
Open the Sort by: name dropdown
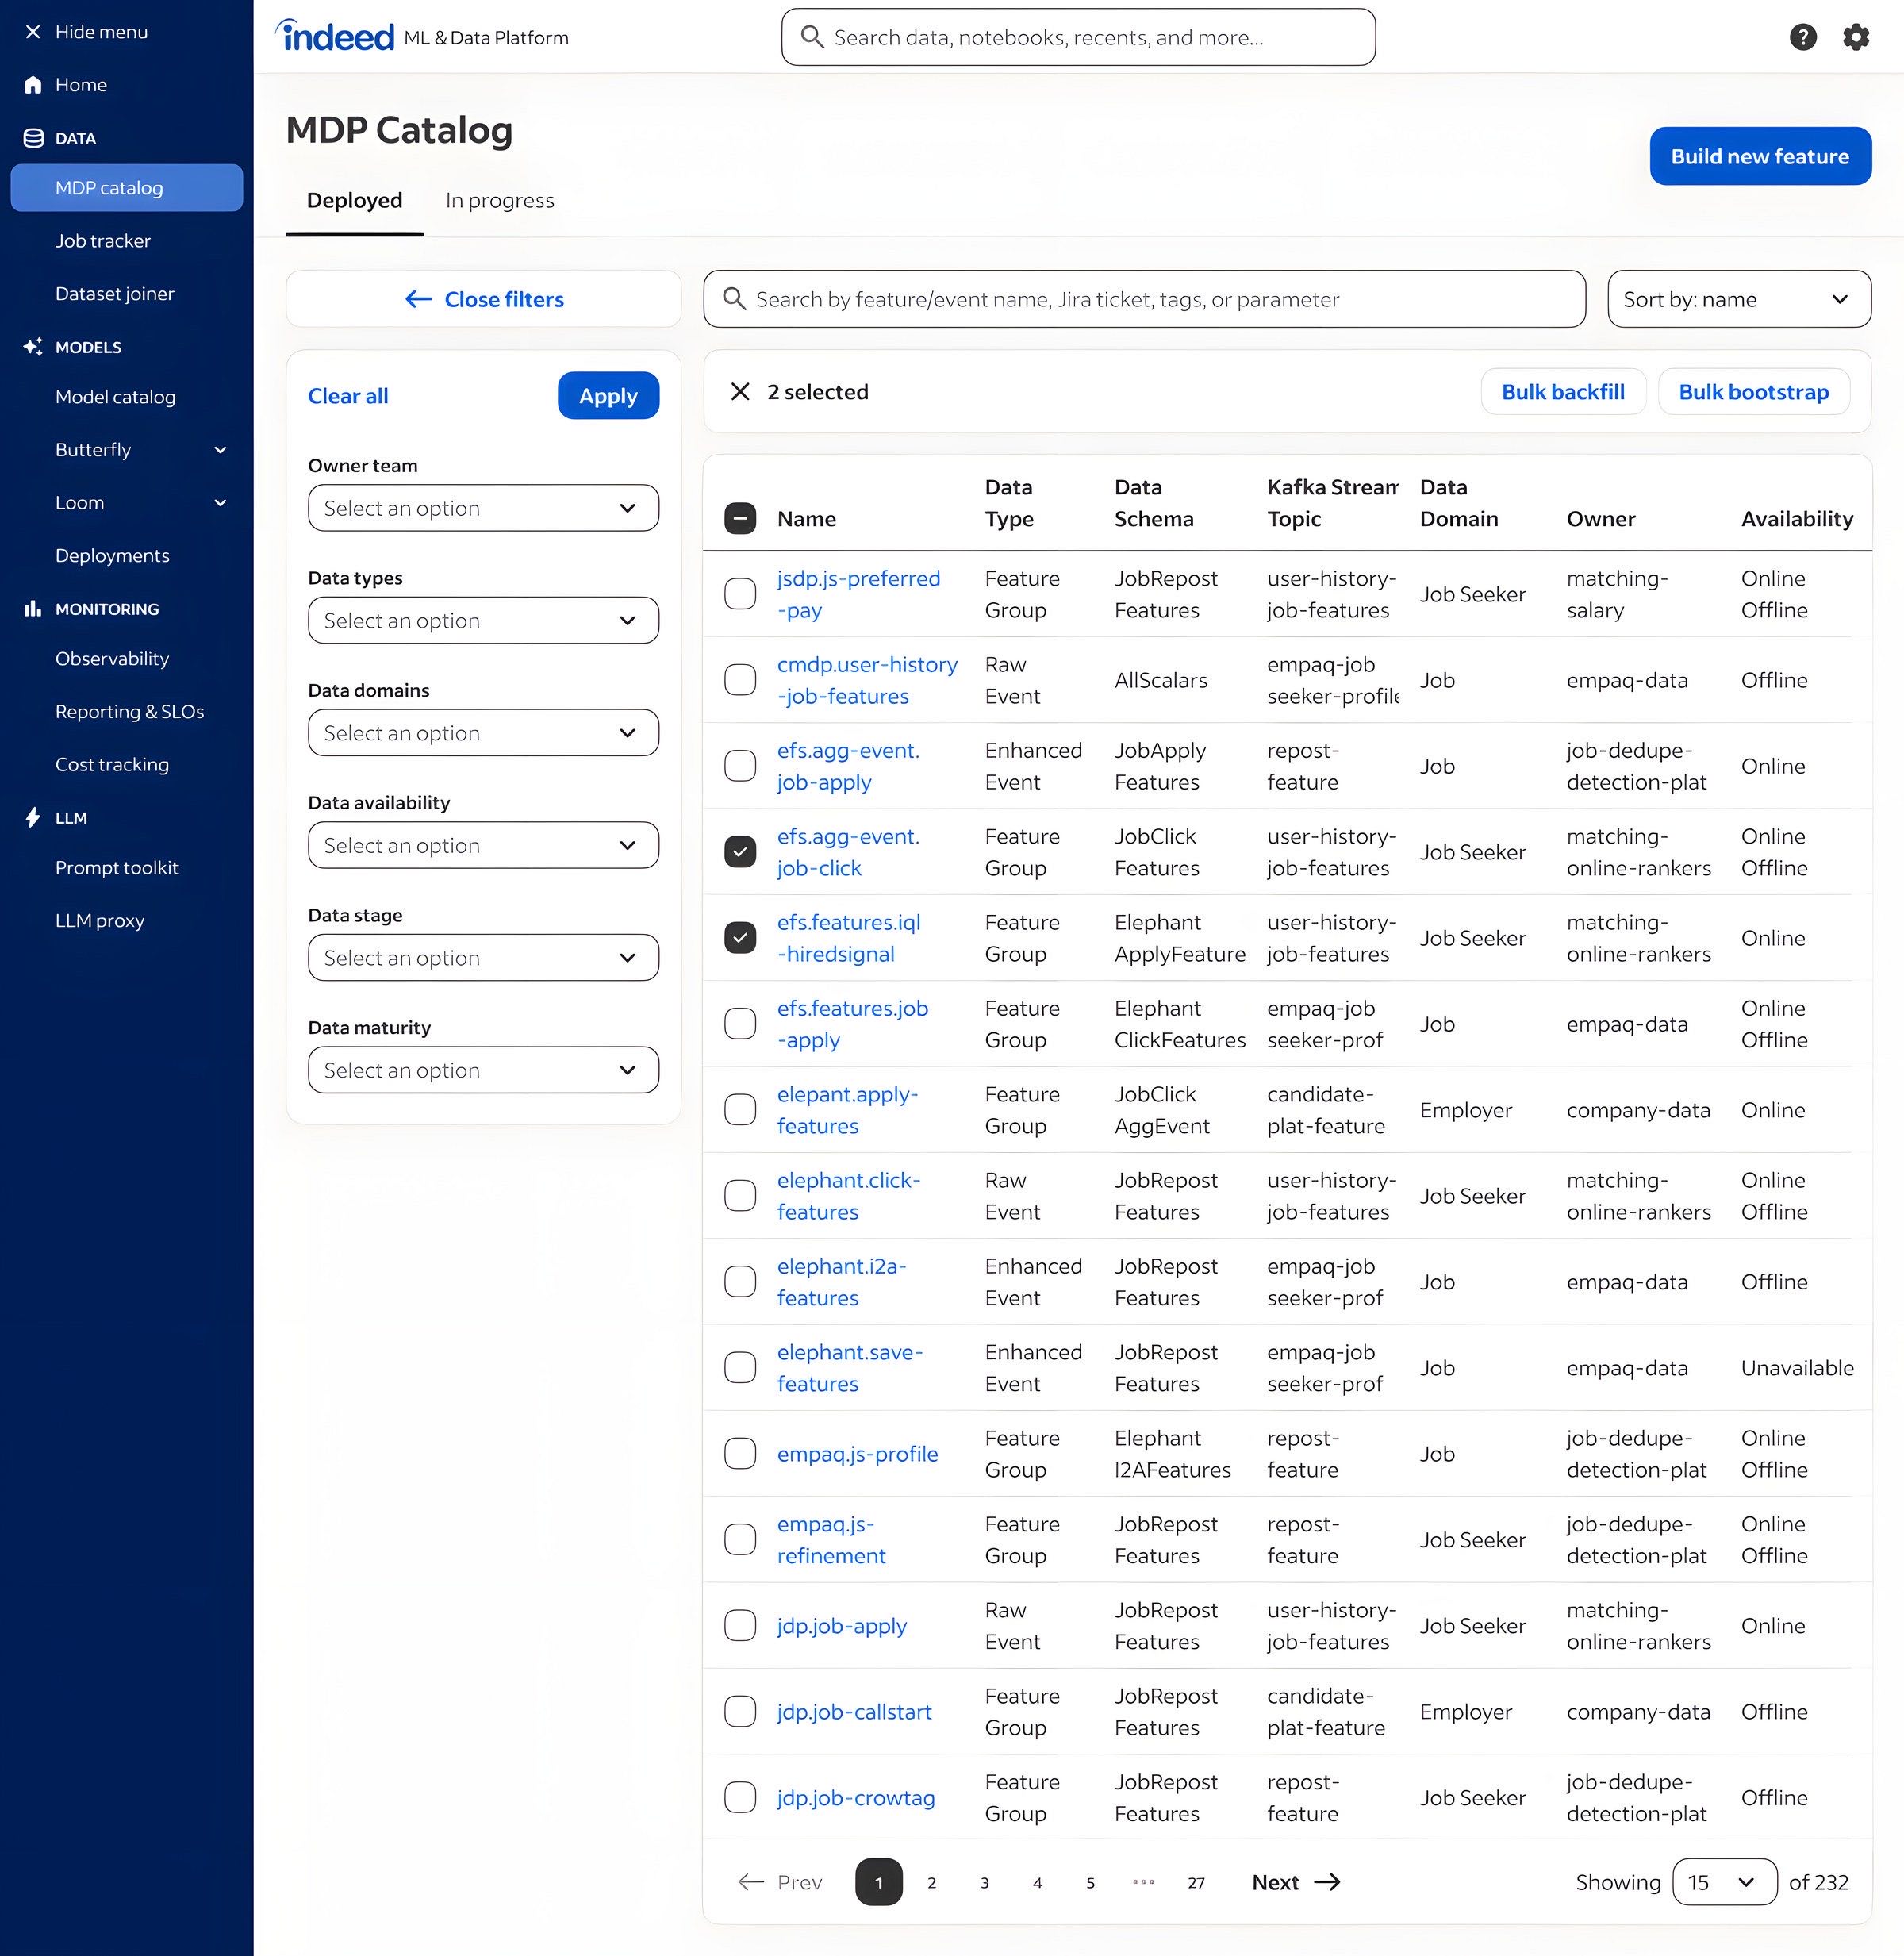point(1739,299)
